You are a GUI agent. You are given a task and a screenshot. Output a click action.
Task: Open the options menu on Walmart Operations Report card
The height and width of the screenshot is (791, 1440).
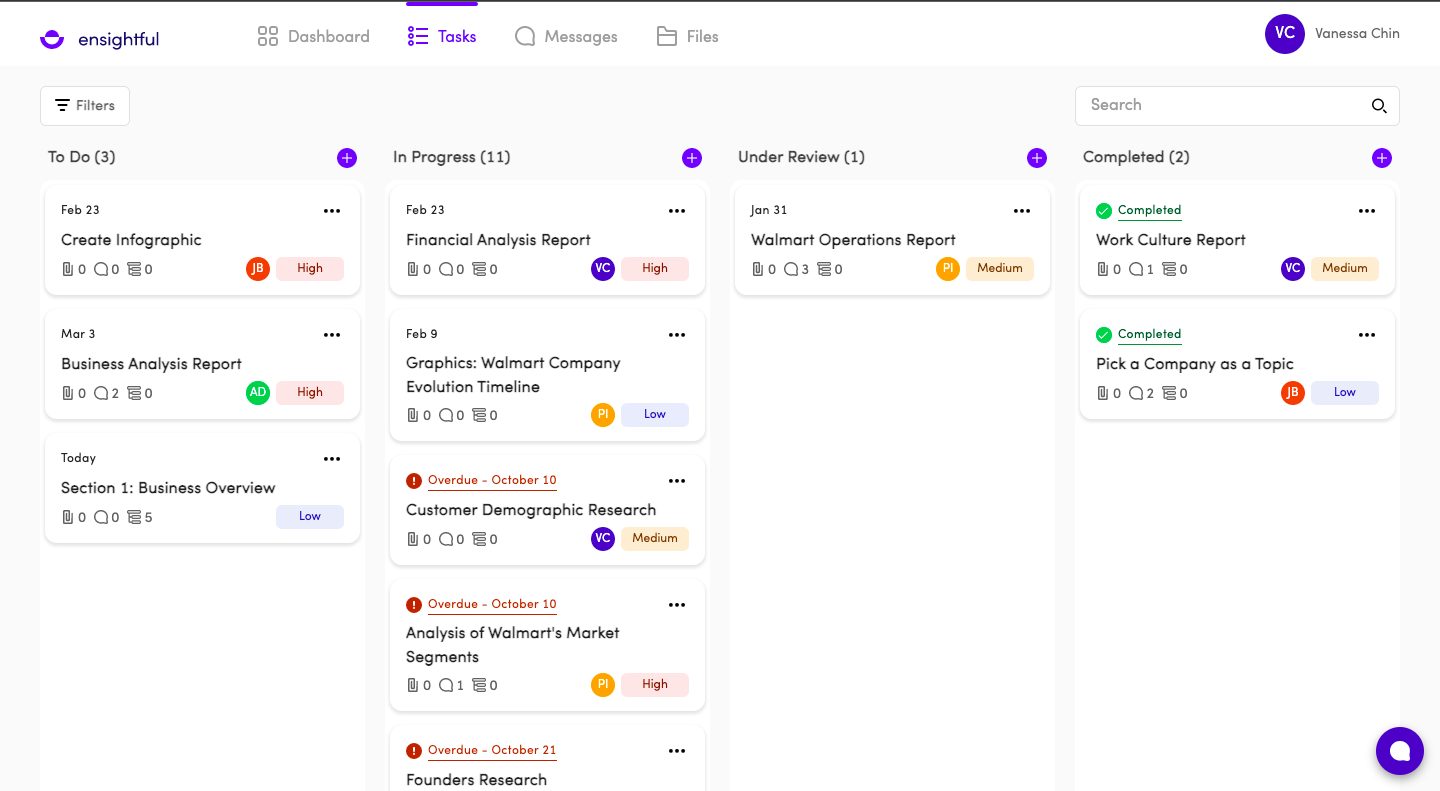tap(1022, 210)
